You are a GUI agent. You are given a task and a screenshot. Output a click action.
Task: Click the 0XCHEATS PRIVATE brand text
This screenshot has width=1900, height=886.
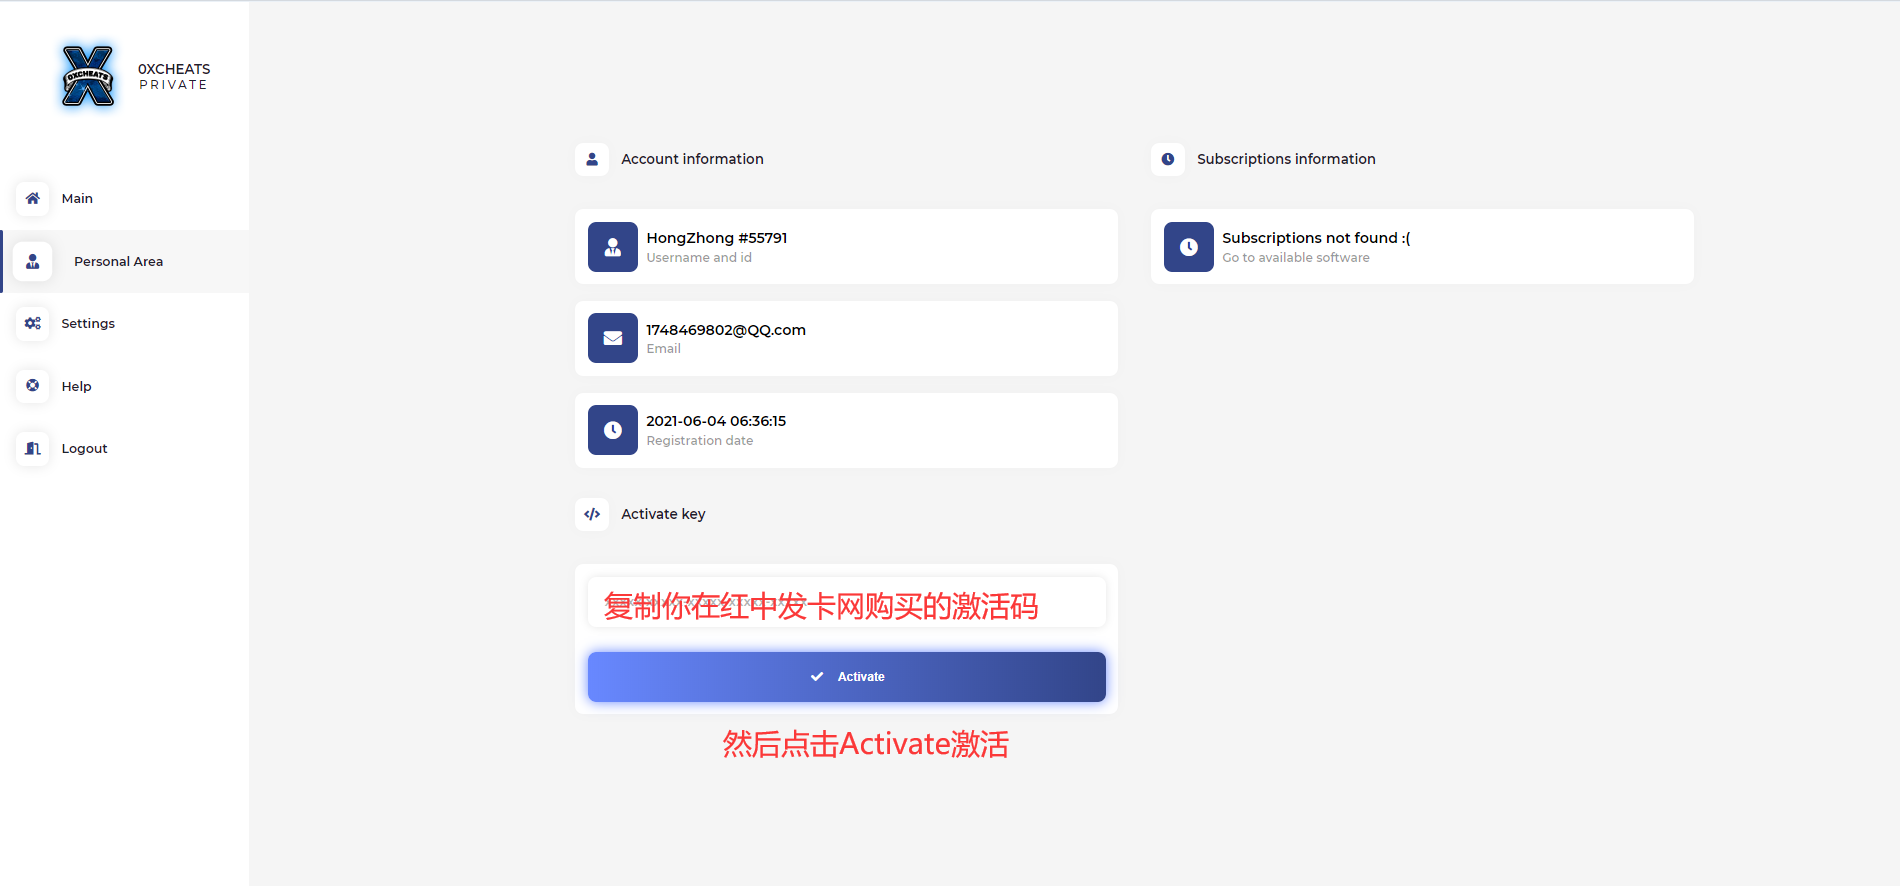[174, 77]
